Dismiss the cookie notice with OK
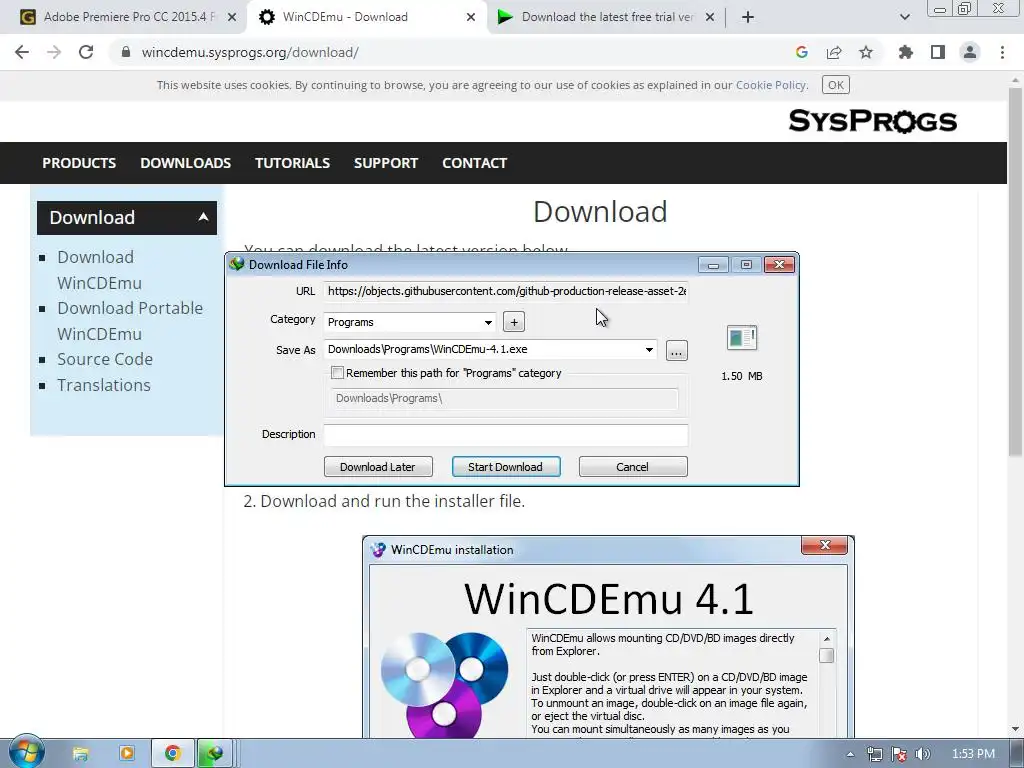The width and height of the screenshot is (1024, 768). click(x=836, y=85)
